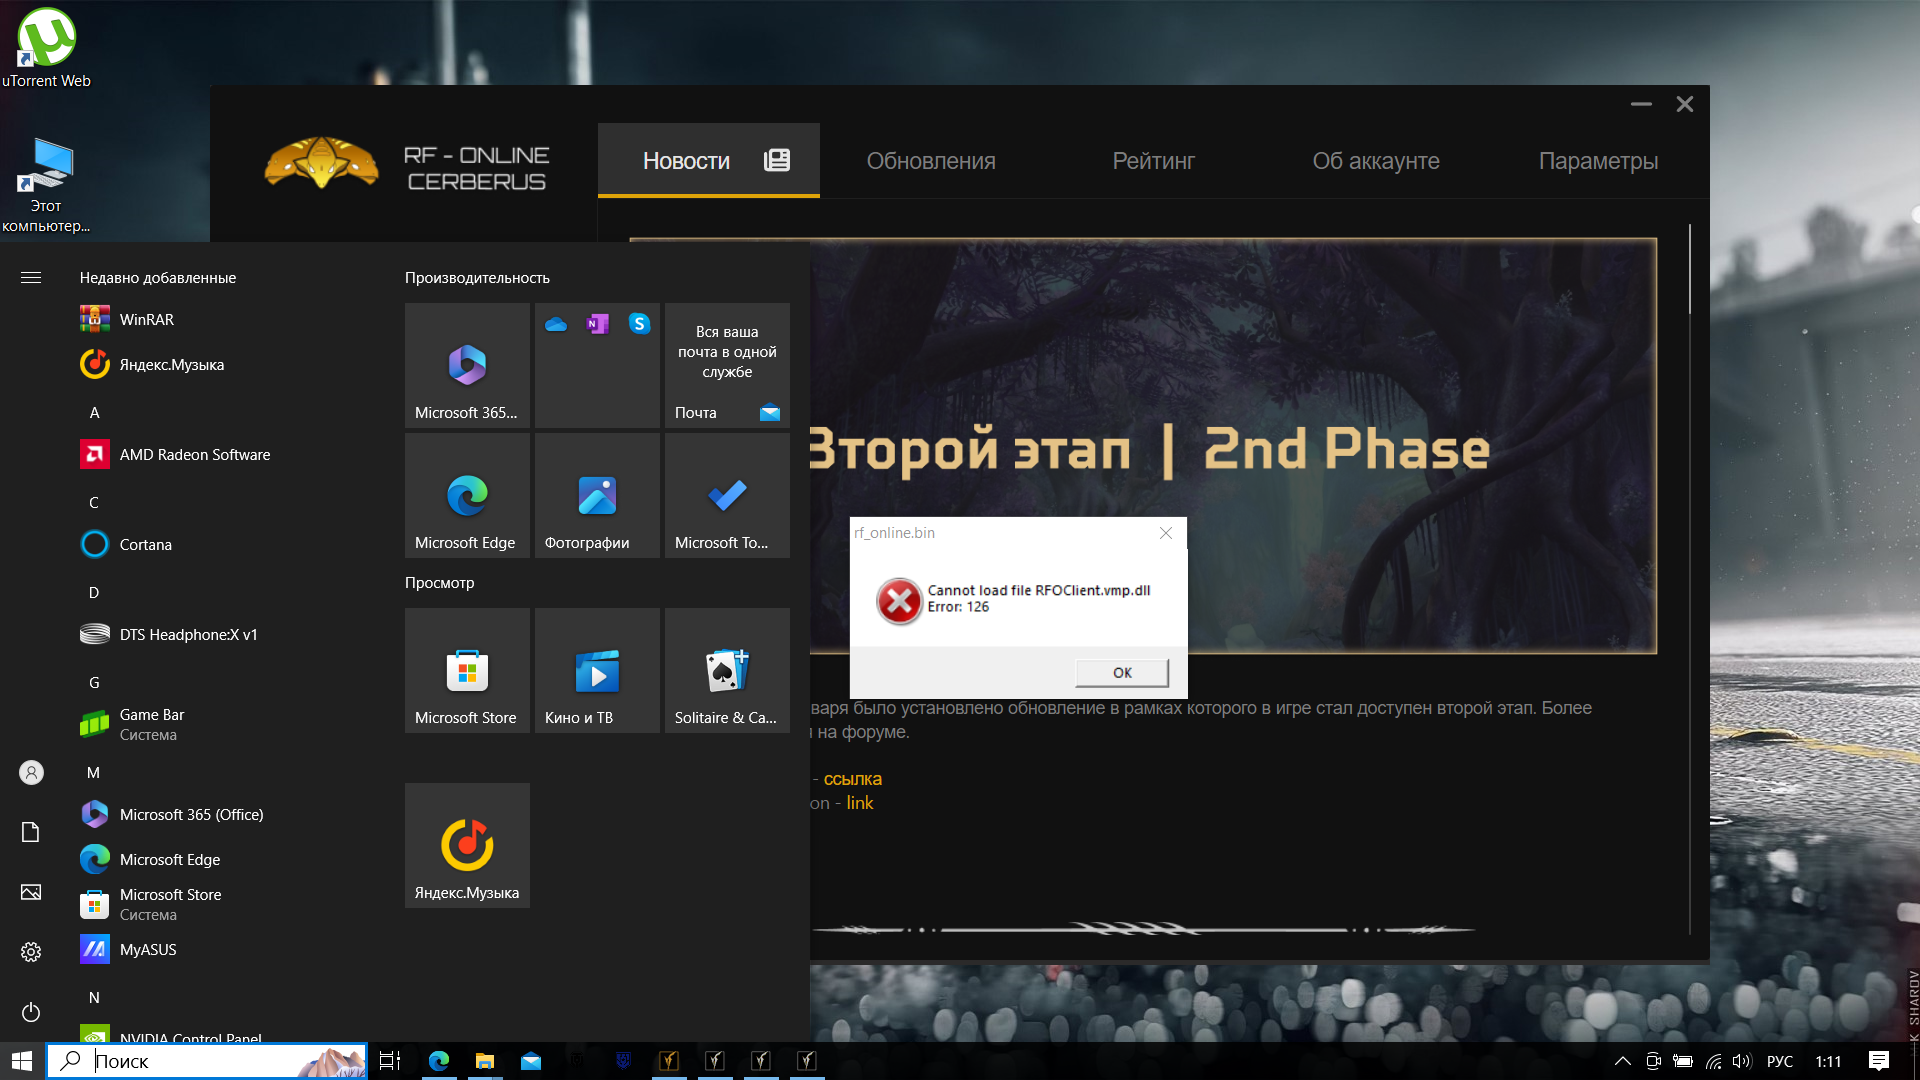
Task: Open the Фотографии tile
Action: 597,495
